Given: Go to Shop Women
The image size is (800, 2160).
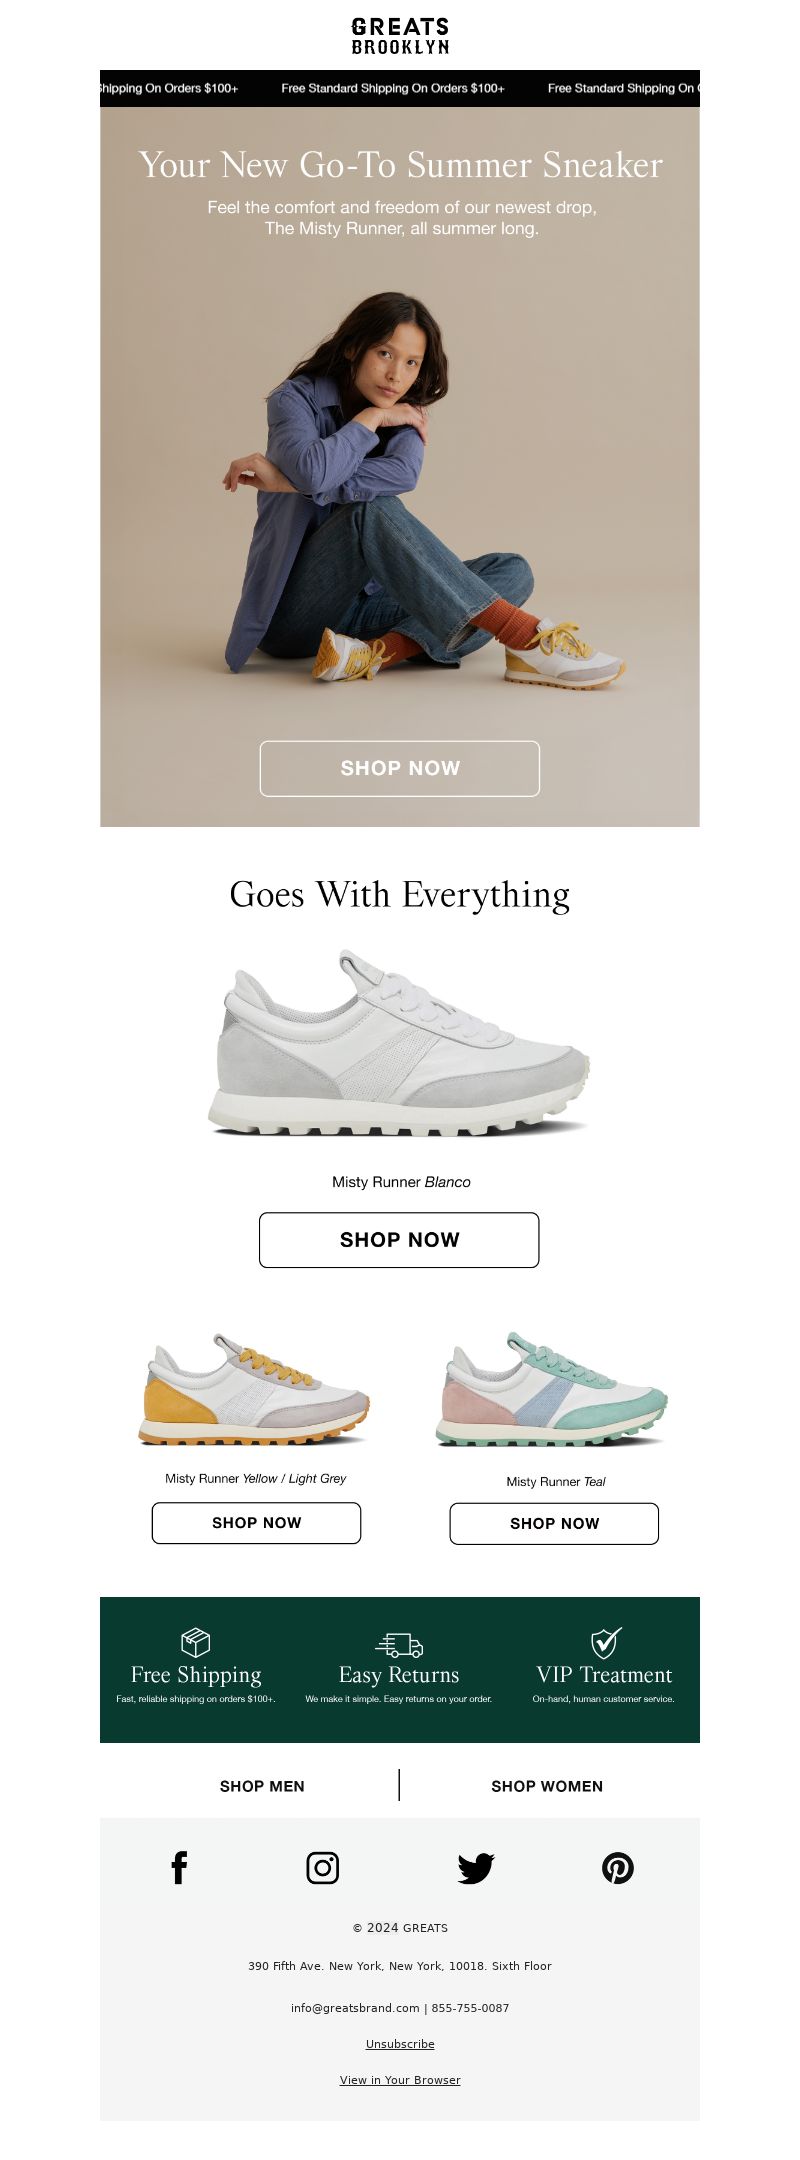Looking at the screenshot, I should pyautogui.click(x=547, y=1786).
